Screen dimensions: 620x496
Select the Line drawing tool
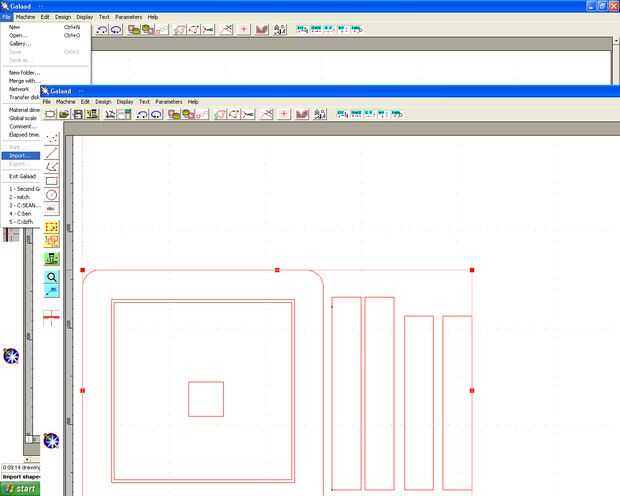coord(52,152)
